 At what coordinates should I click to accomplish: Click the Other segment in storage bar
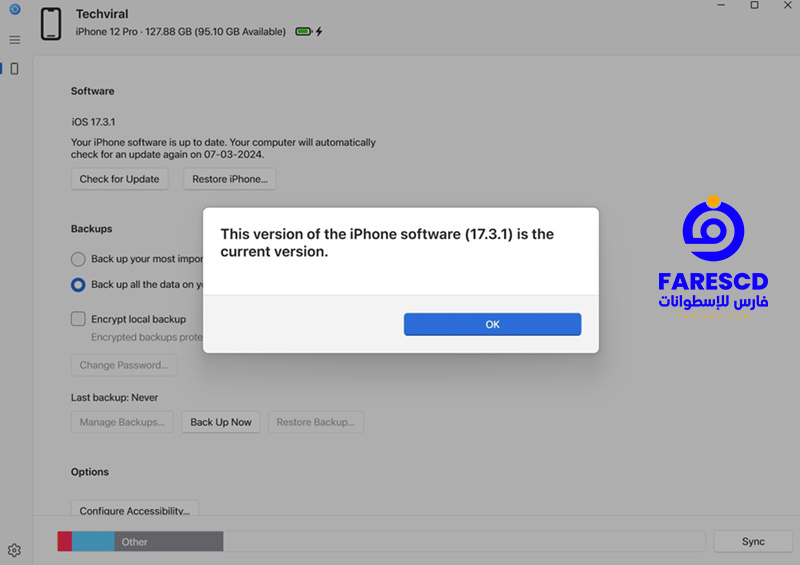tap(169, 542)
